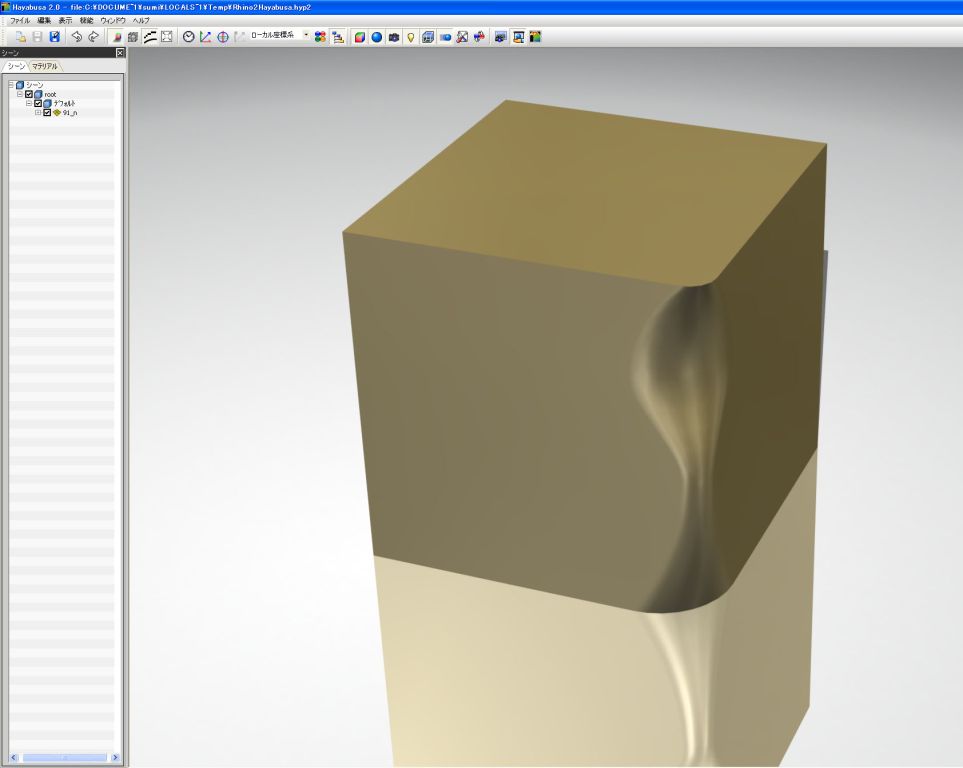Close the シーン panel
Screen dimensions: 963x768
pos(120,53)
